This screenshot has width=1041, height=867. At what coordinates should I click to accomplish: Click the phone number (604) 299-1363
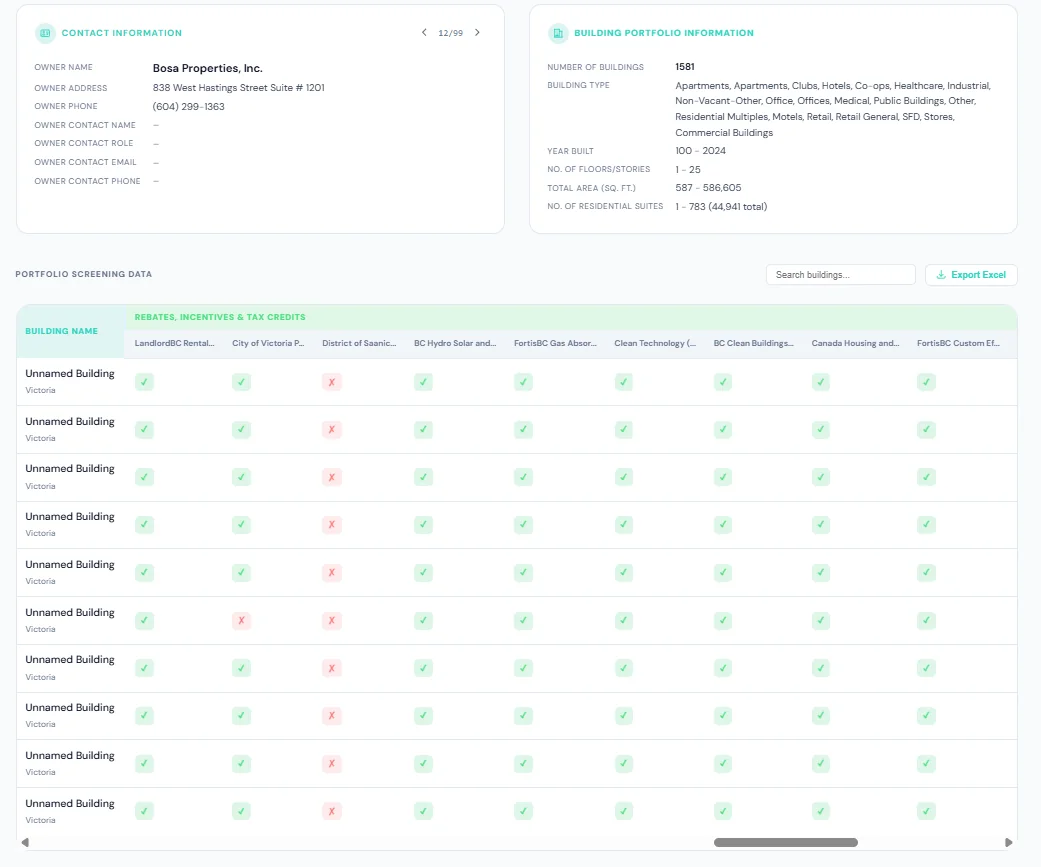[189, 106]
